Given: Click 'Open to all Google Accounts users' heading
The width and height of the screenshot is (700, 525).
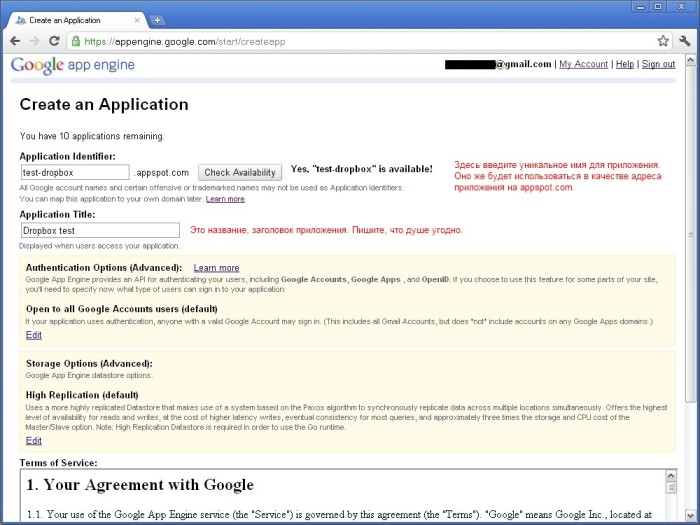Looking at the screenshot, I should coord(121,309).
